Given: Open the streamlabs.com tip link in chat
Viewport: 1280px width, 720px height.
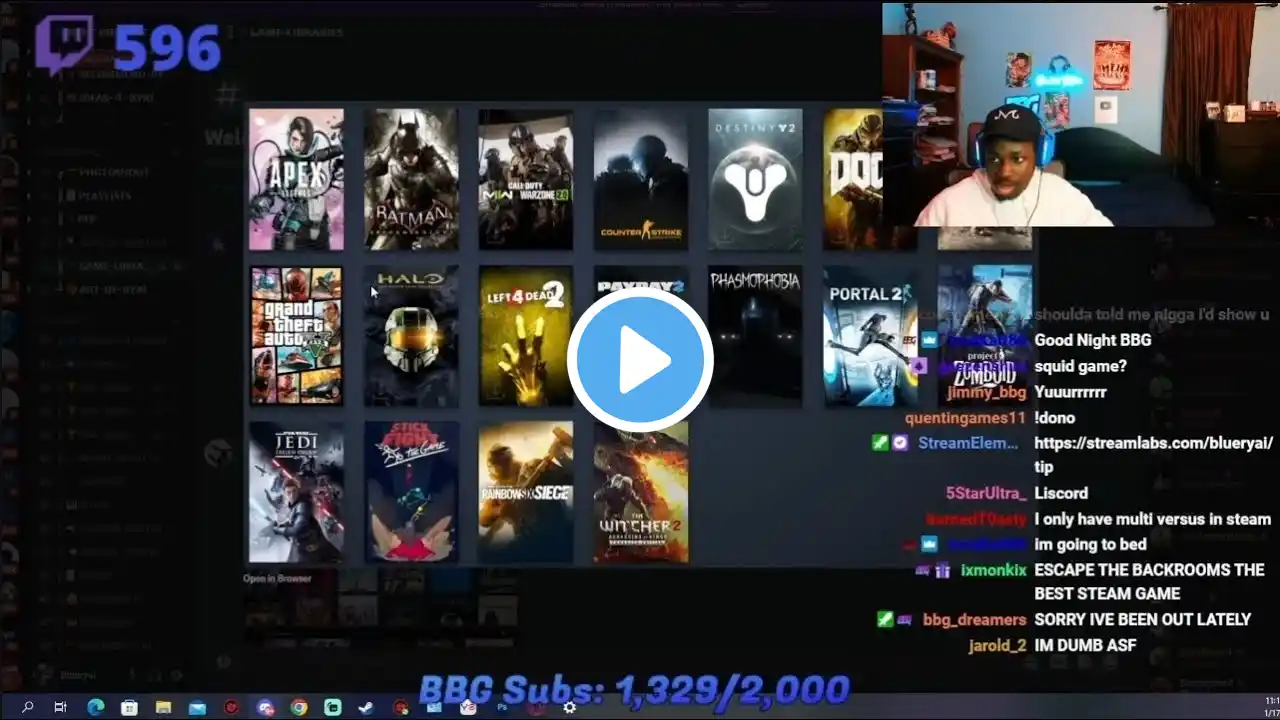Looking at the screenshot, I should [x=1153, y=454].
